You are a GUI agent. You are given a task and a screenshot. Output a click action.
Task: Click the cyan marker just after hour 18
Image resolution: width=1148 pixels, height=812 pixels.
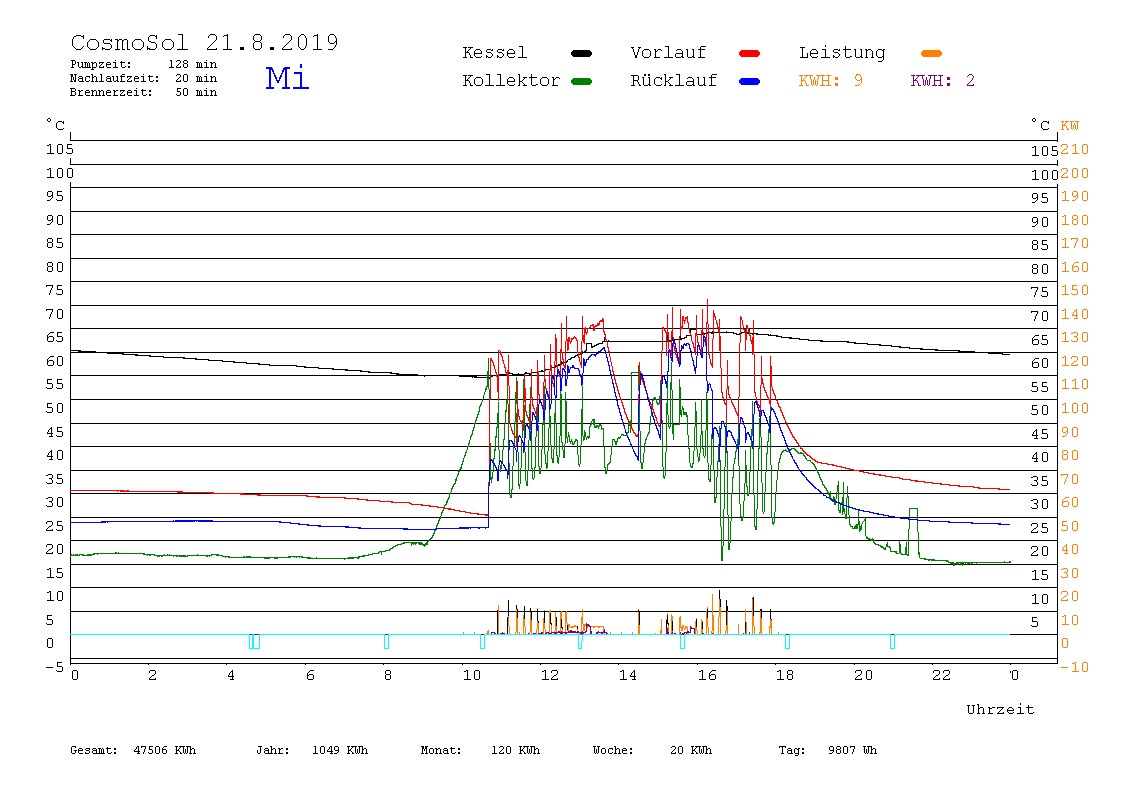[787, 641]
